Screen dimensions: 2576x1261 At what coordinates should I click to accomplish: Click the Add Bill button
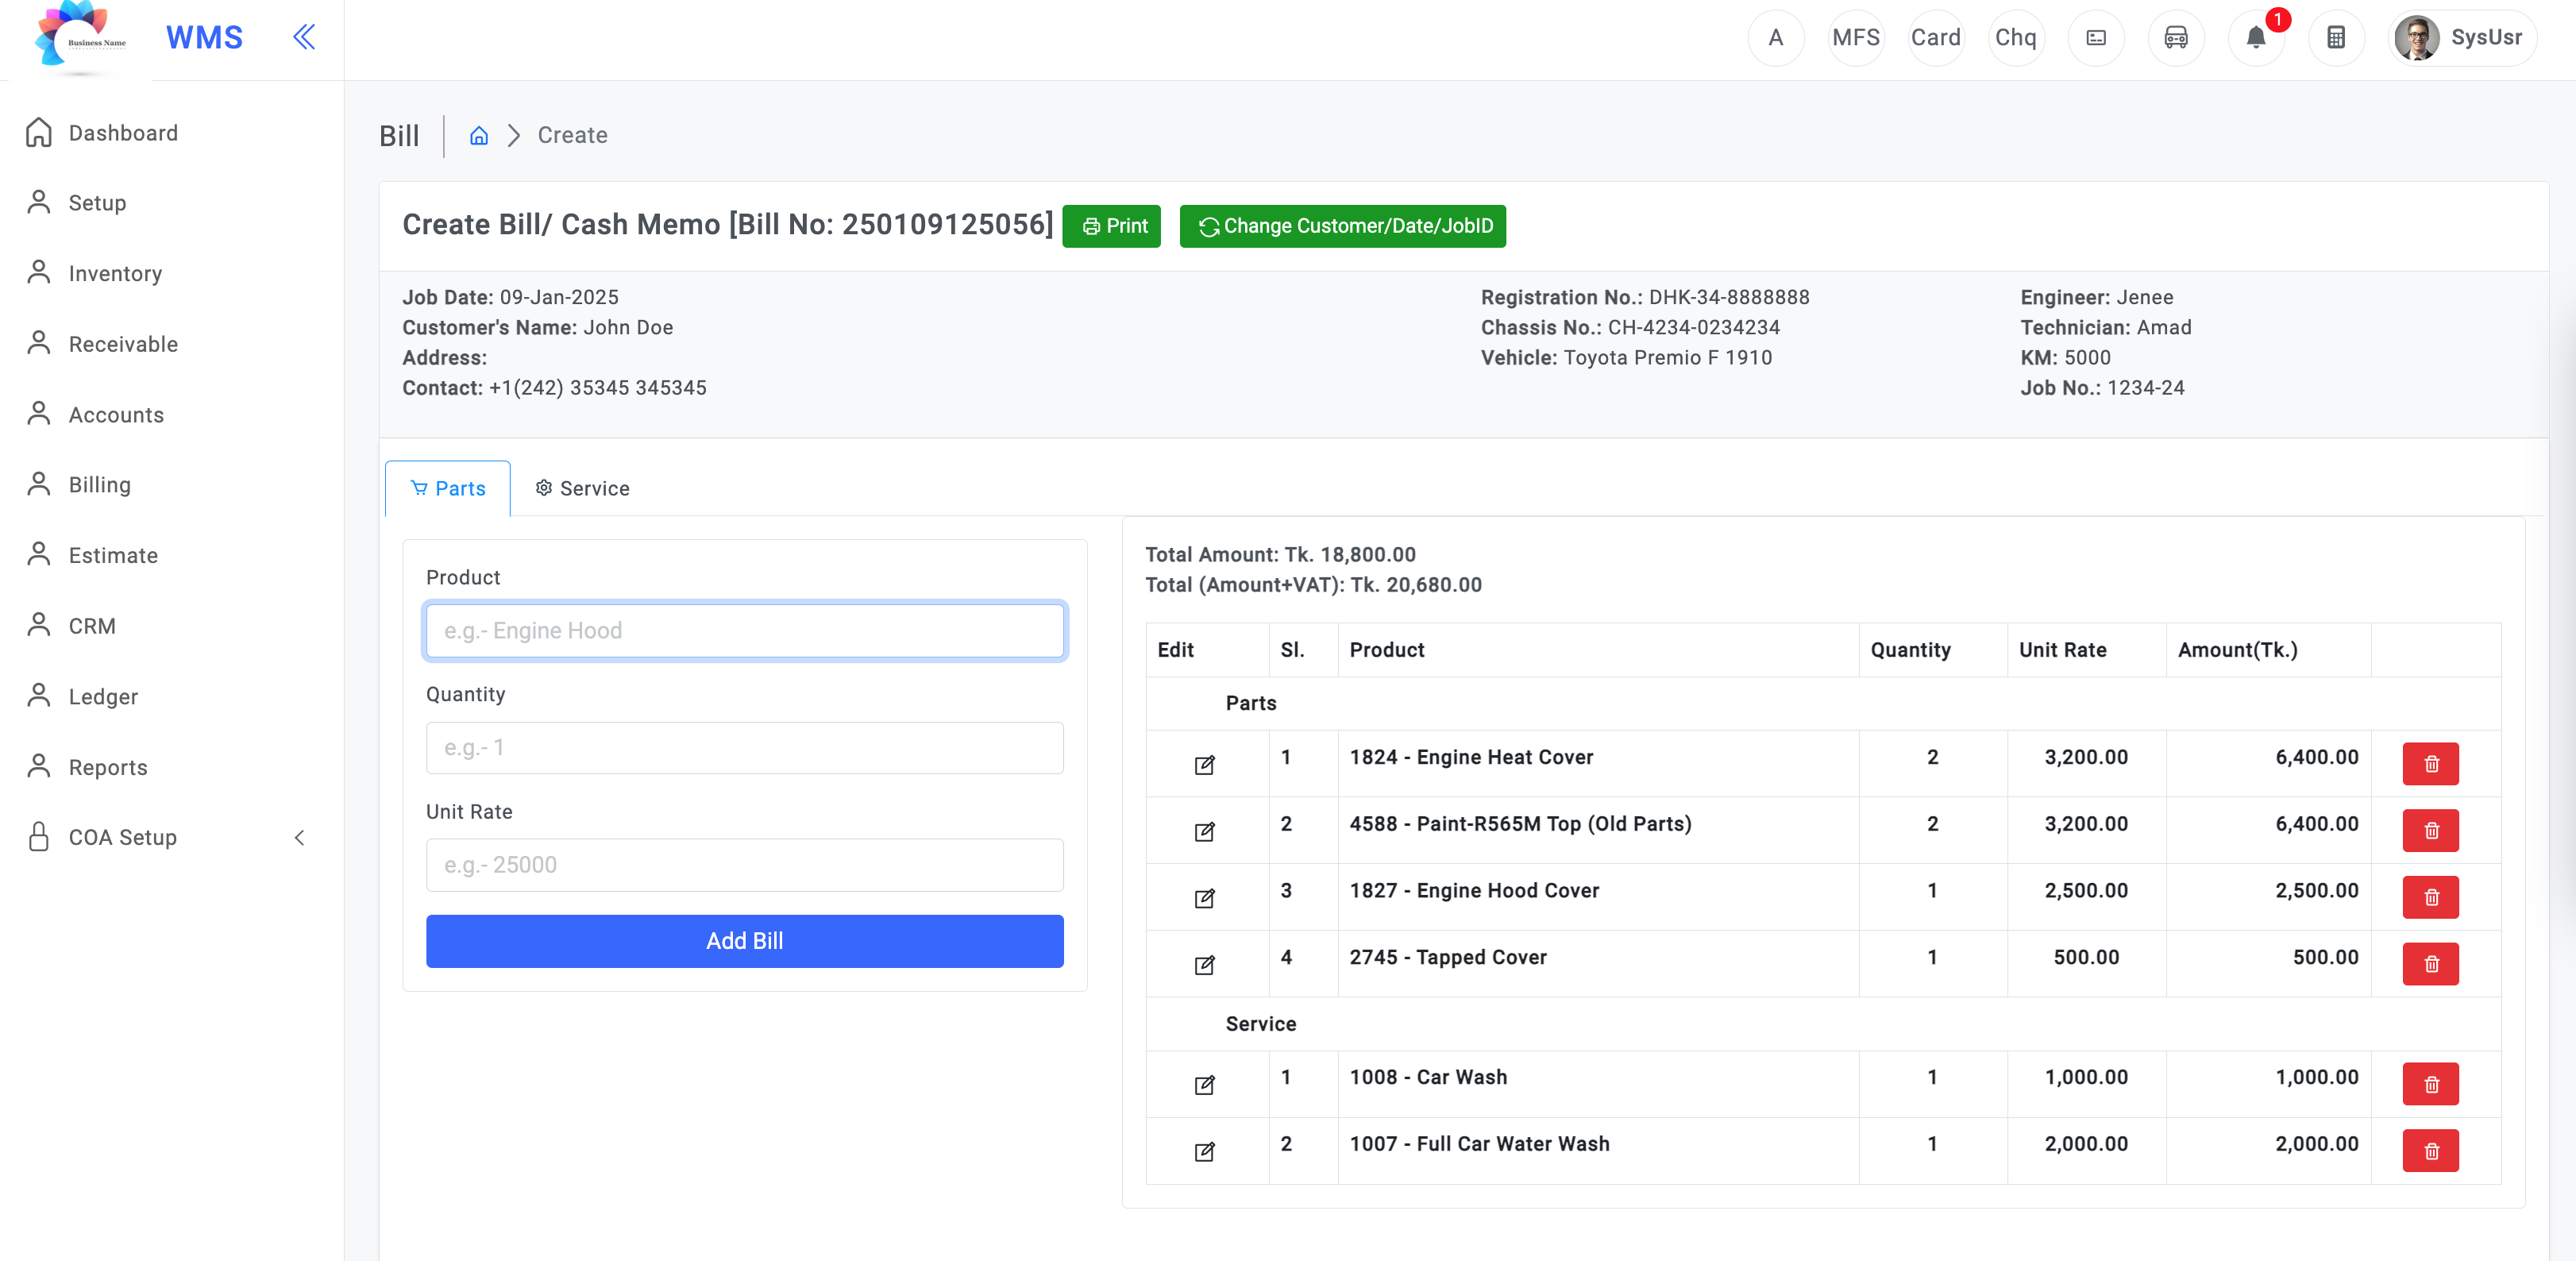click(744, 941)
